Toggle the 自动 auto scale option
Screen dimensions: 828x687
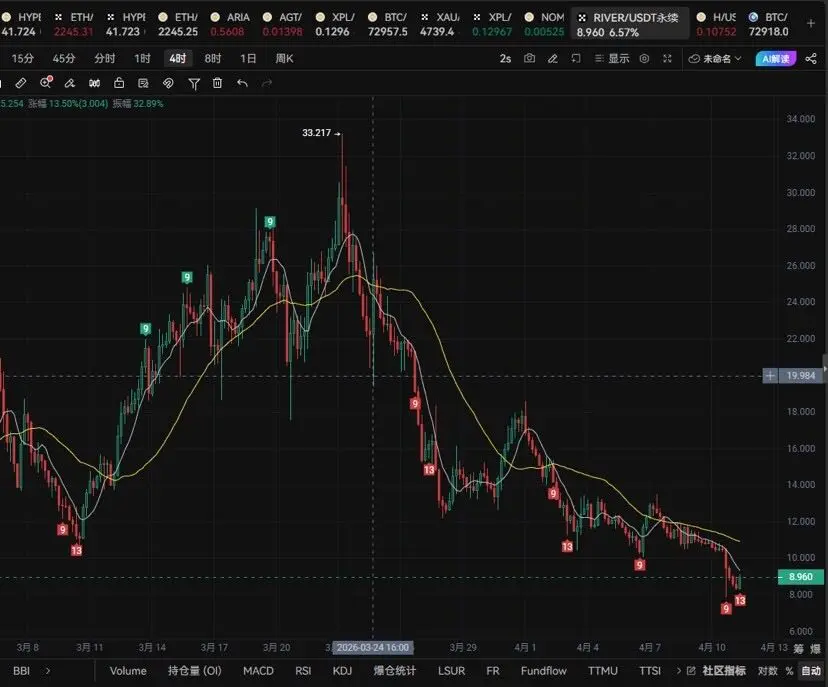pos(811,671)
